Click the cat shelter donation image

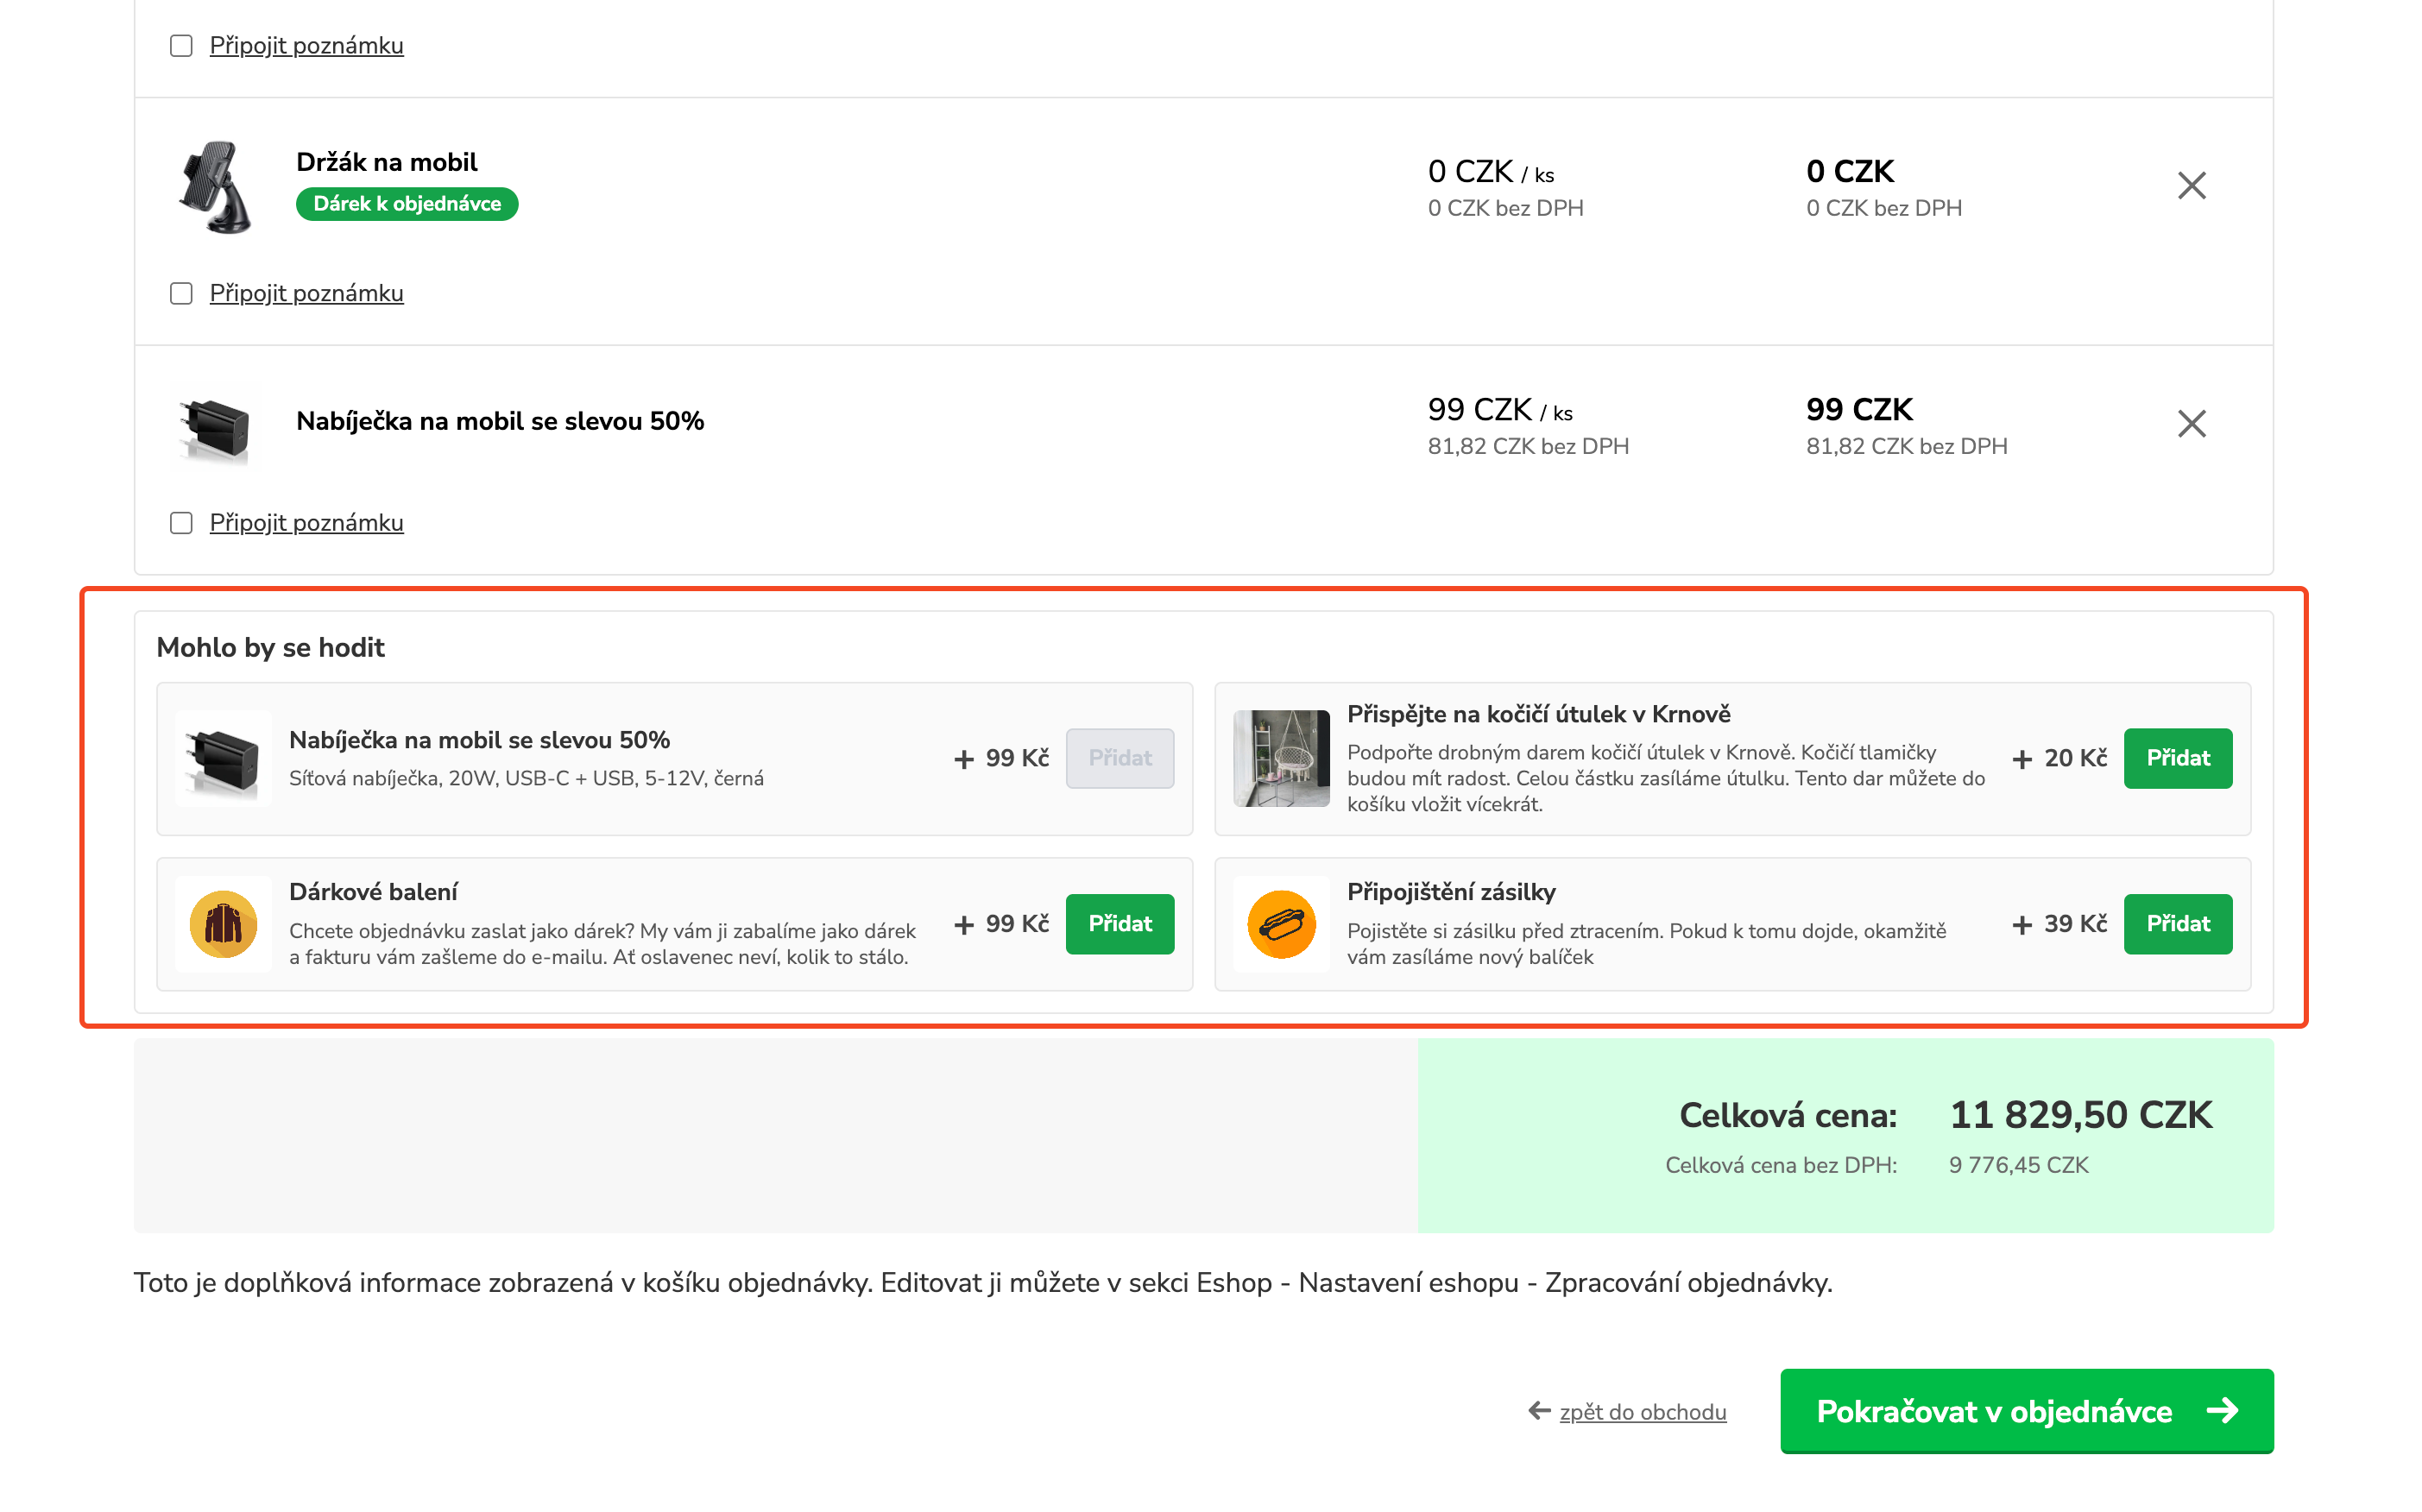1281,758
